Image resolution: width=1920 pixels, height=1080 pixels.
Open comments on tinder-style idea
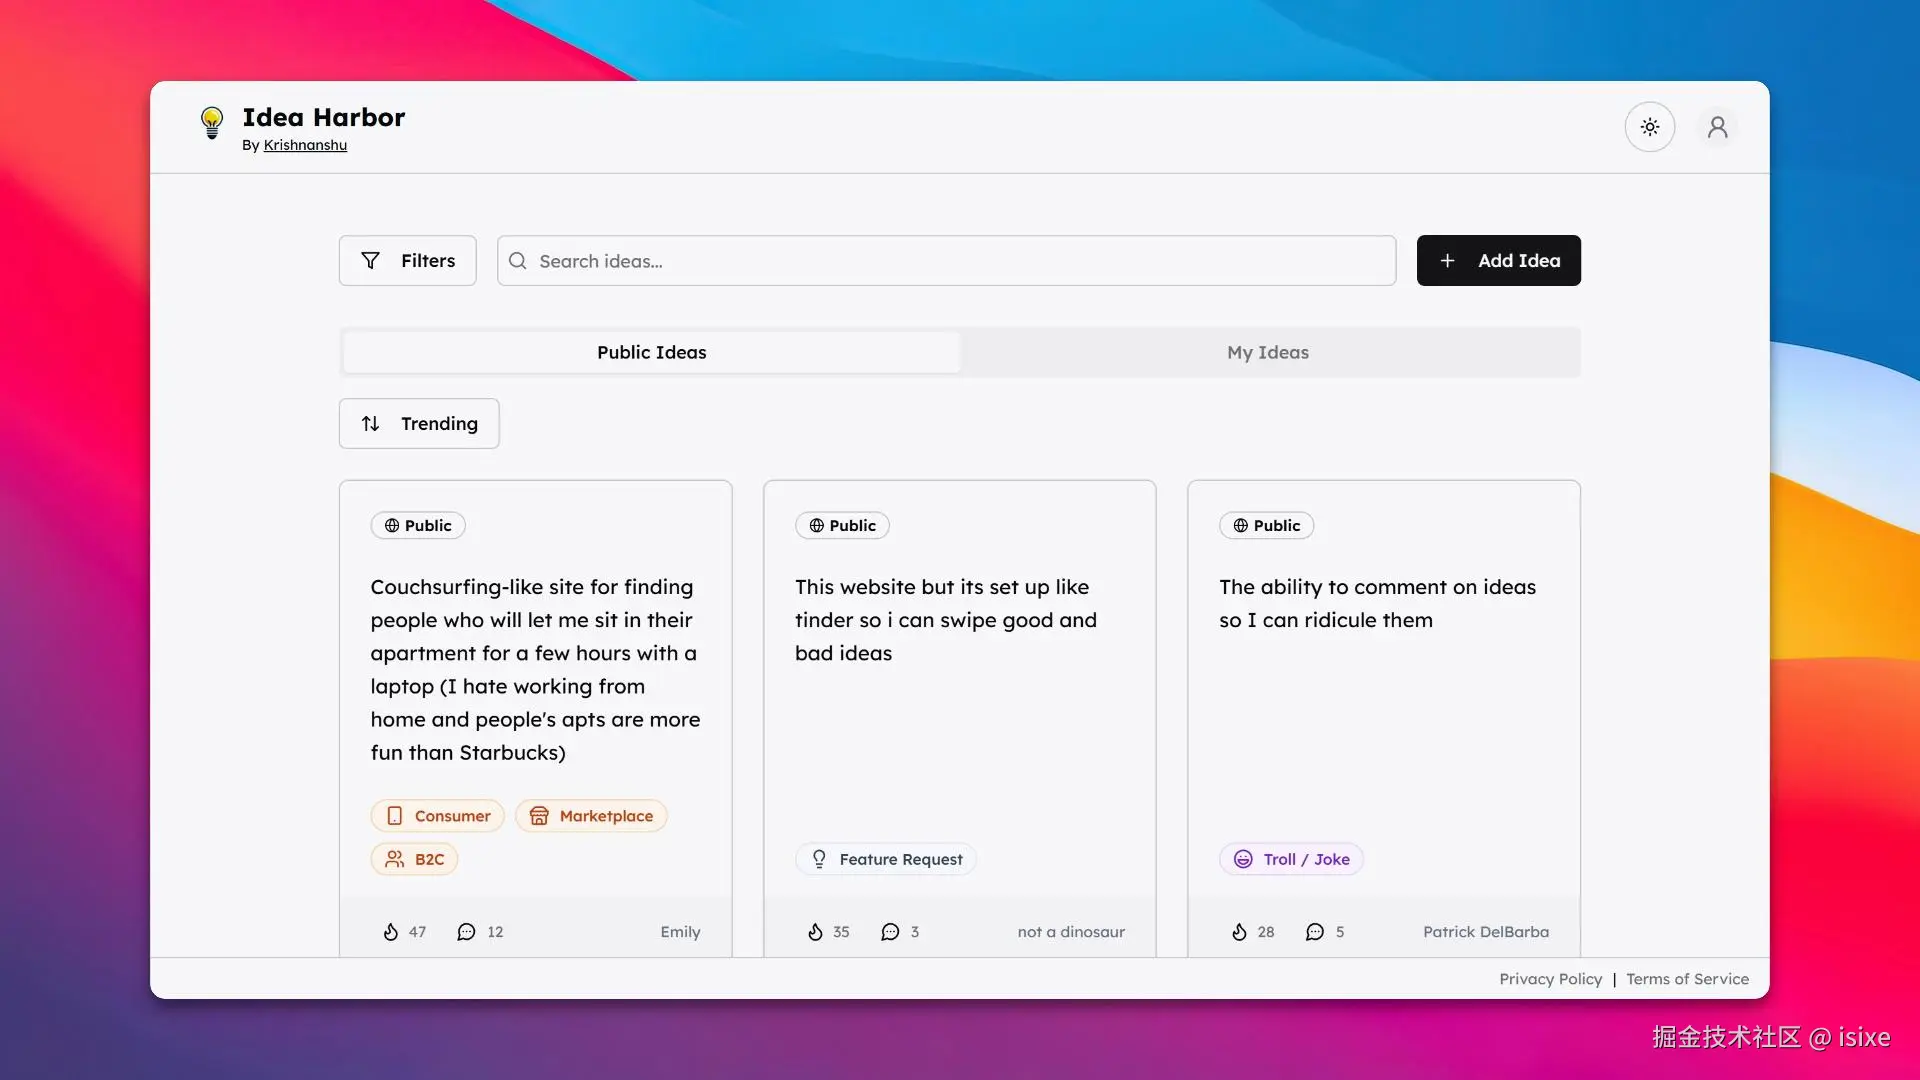[890, 932]
